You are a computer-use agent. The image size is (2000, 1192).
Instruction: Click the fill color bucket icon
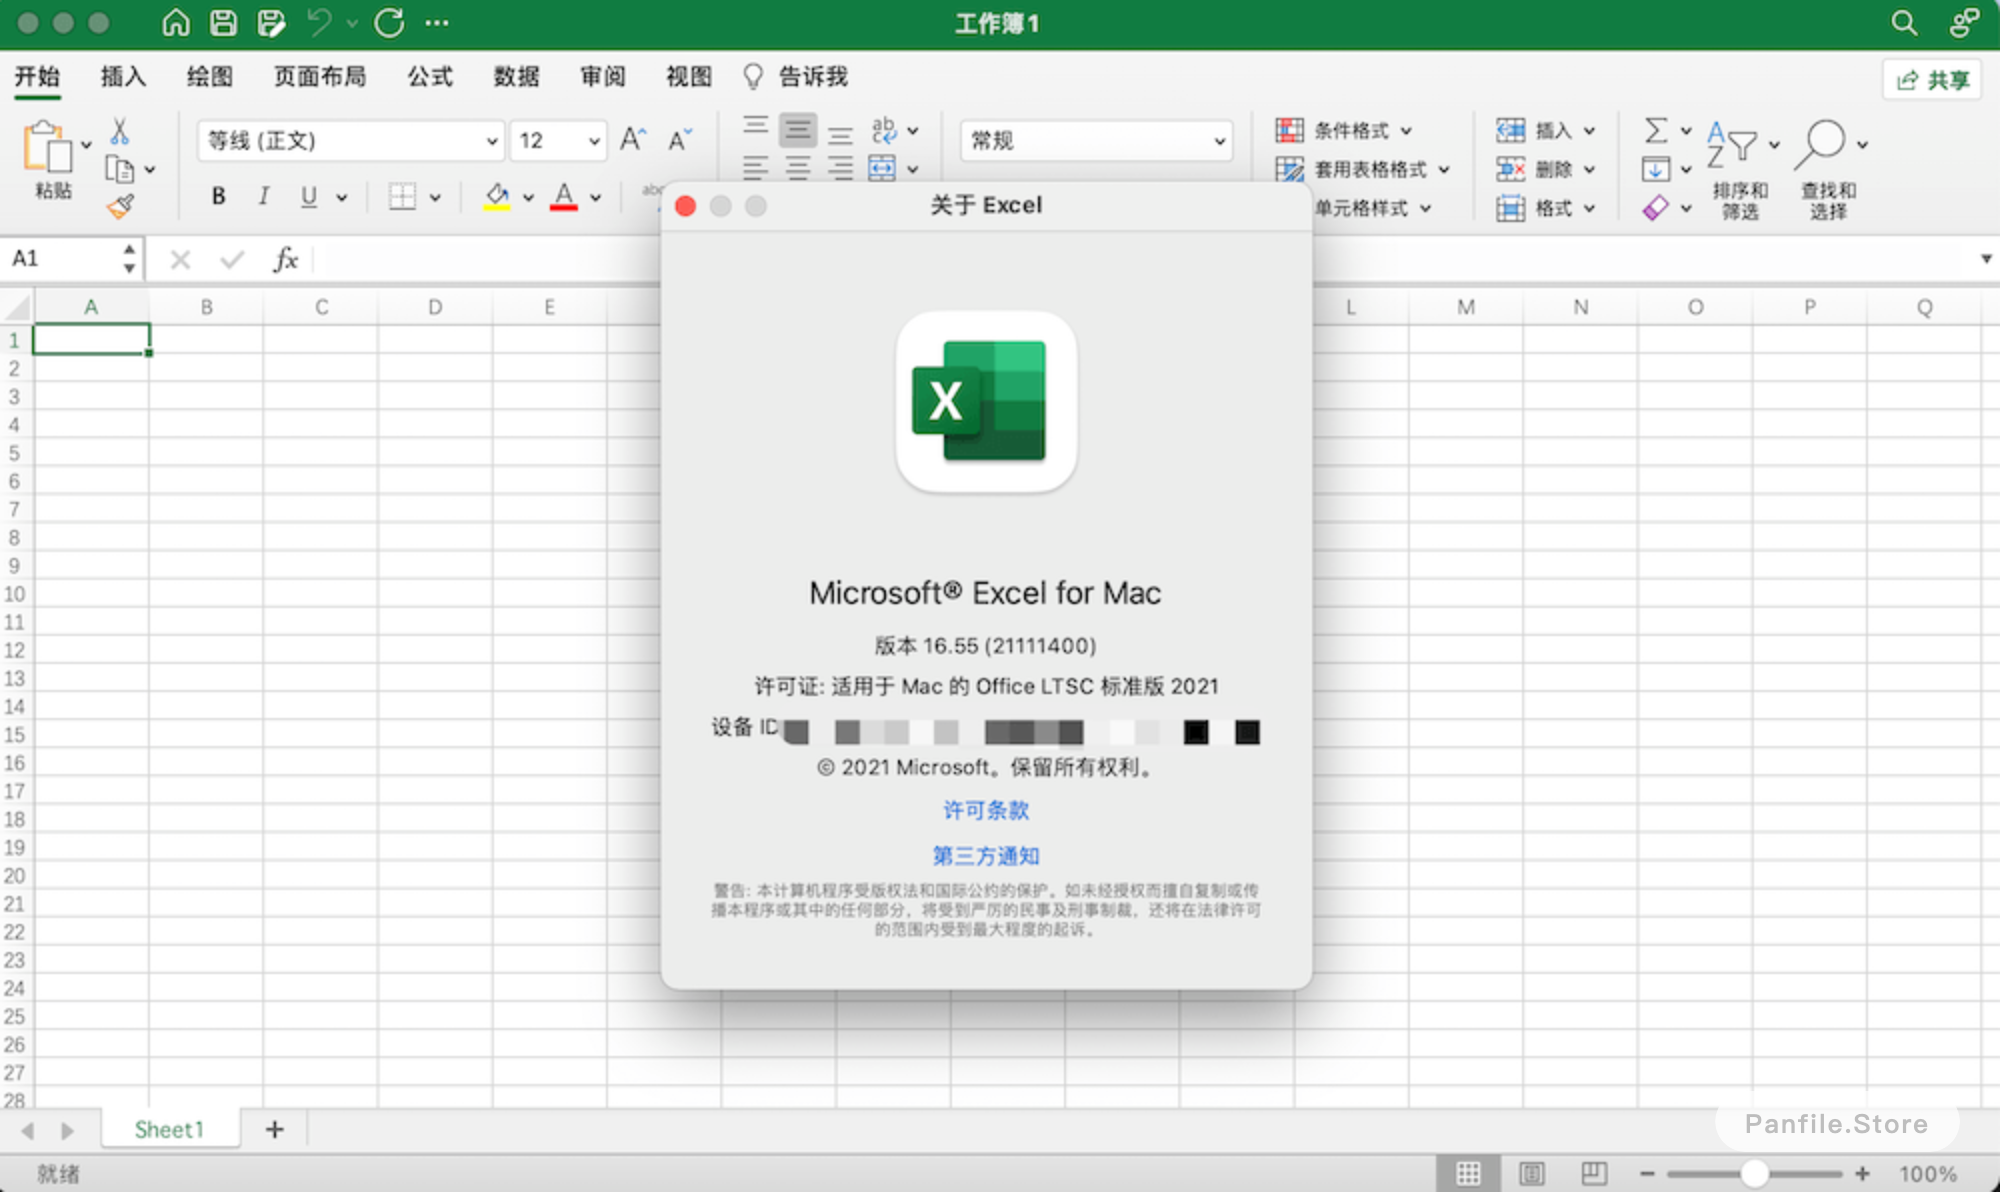[497, 196]
